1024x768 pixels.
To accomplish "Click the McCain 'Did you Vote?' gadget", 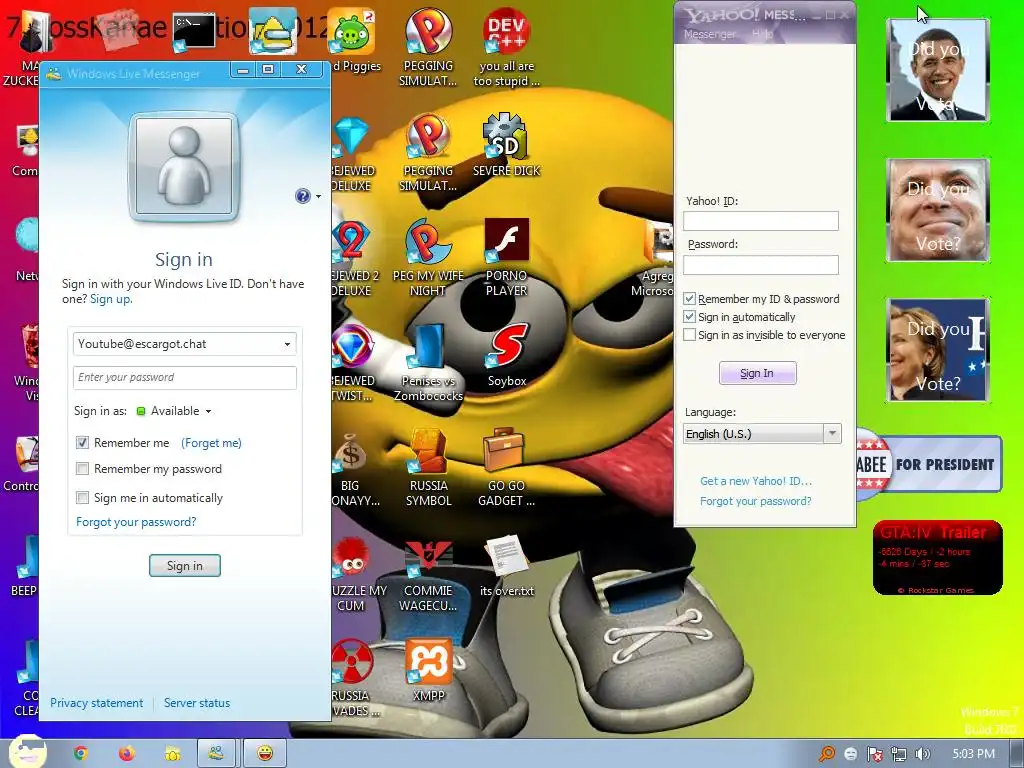I will click(x=938, y=210).
